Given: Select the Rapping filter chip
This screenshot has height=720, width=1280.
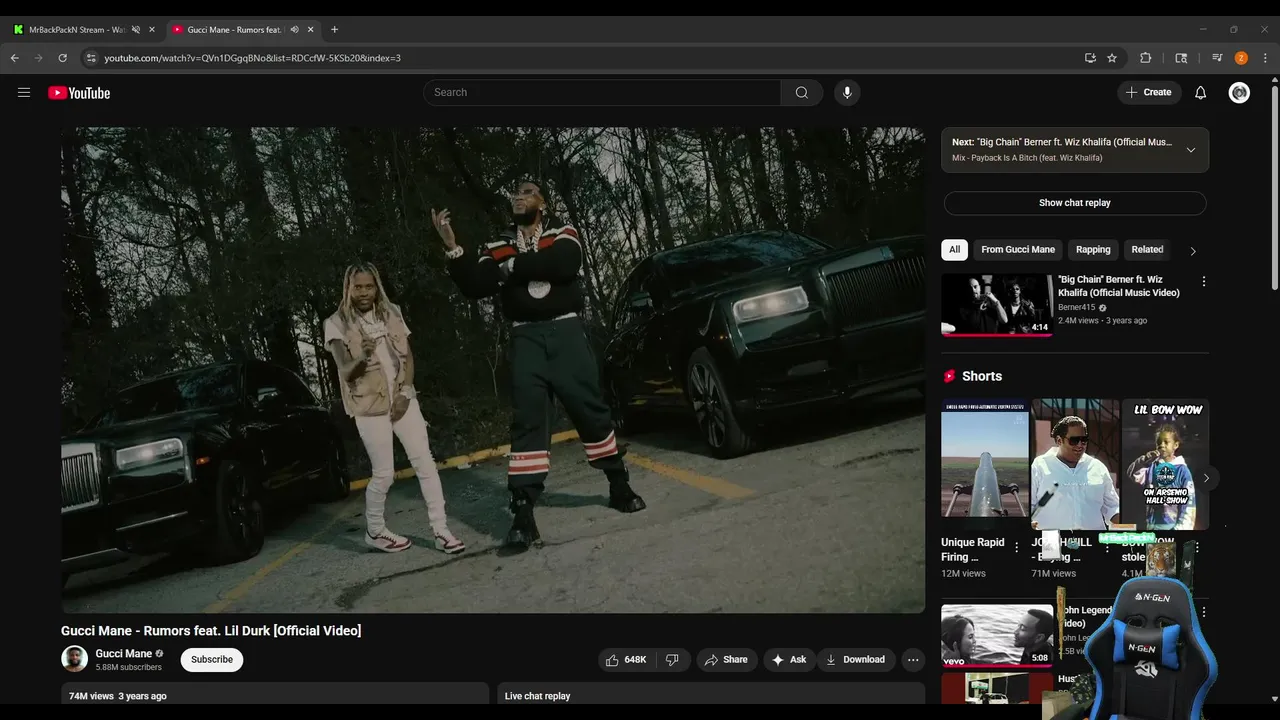Looking at the screenshot, I should pyautogui.click(x=1093, y=250).
